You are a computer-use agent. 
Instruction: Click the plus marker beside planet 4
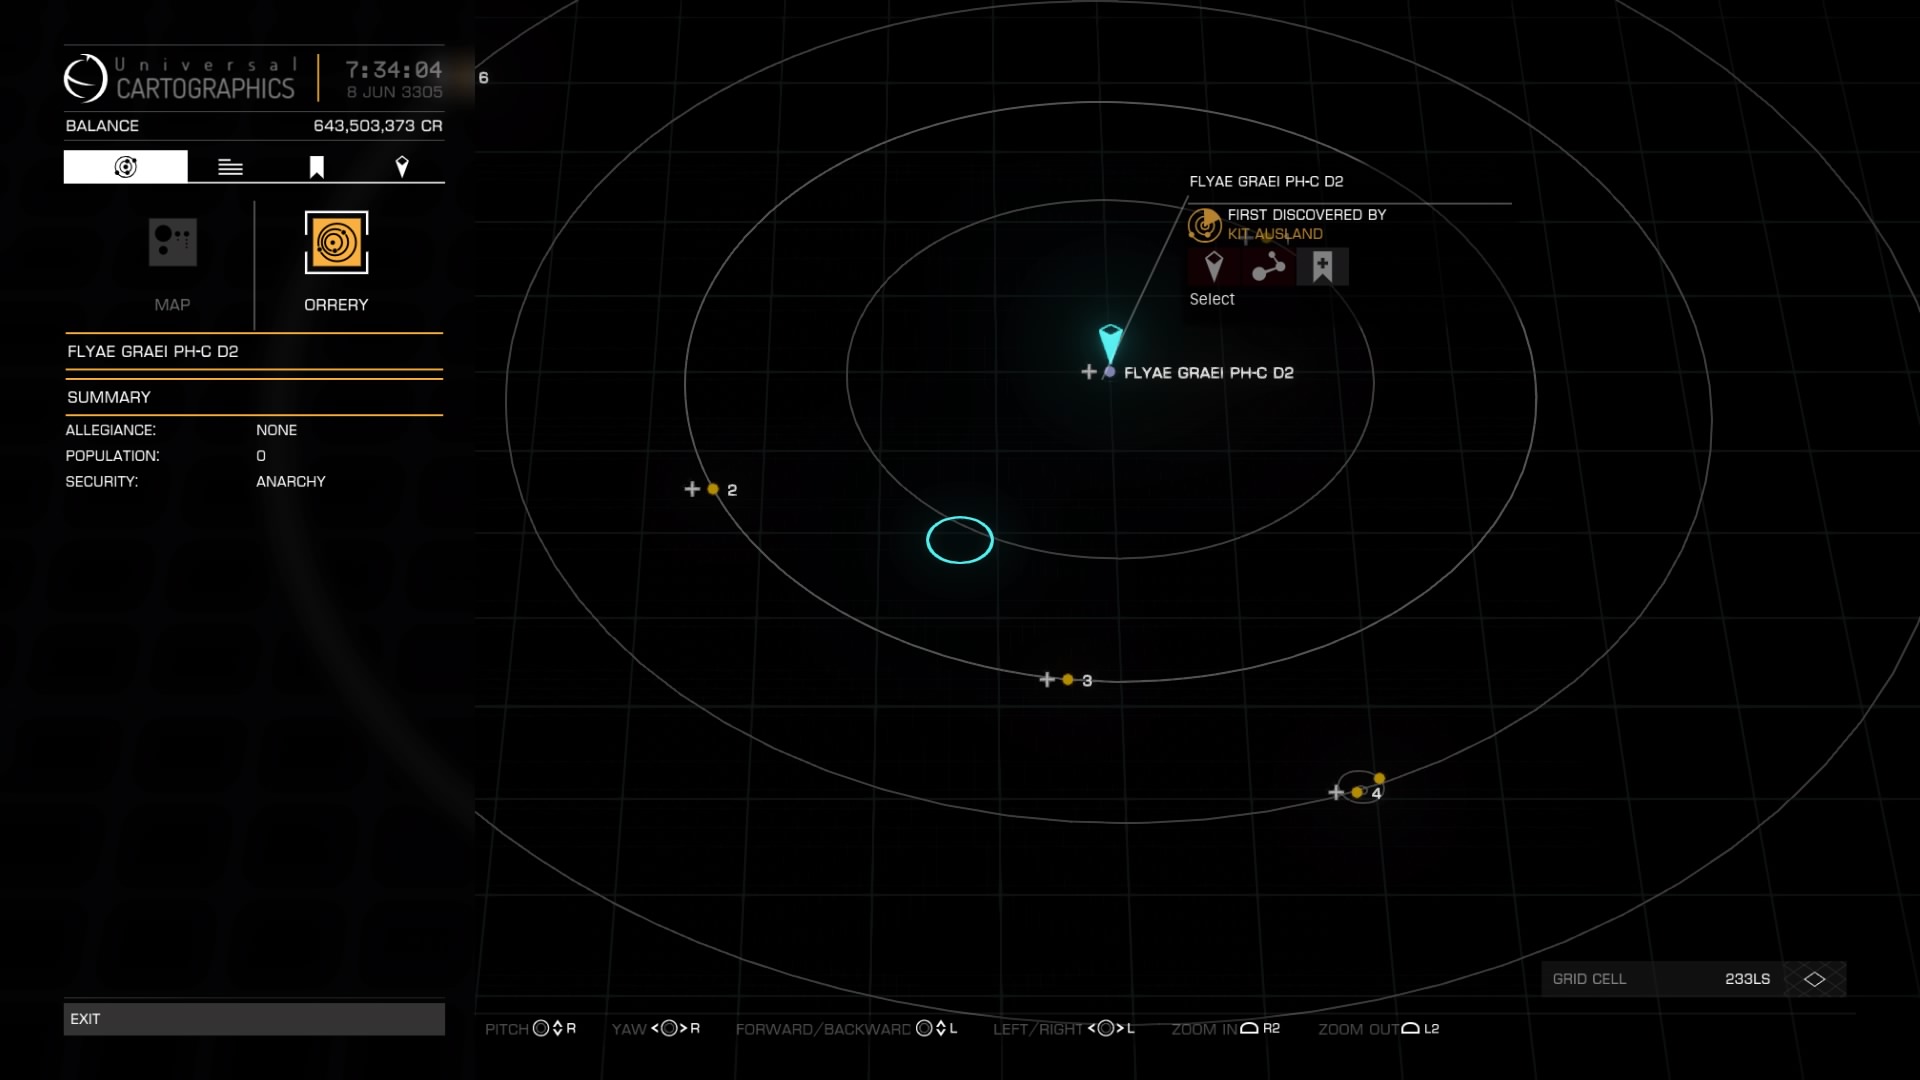[x=1336, y=792]
